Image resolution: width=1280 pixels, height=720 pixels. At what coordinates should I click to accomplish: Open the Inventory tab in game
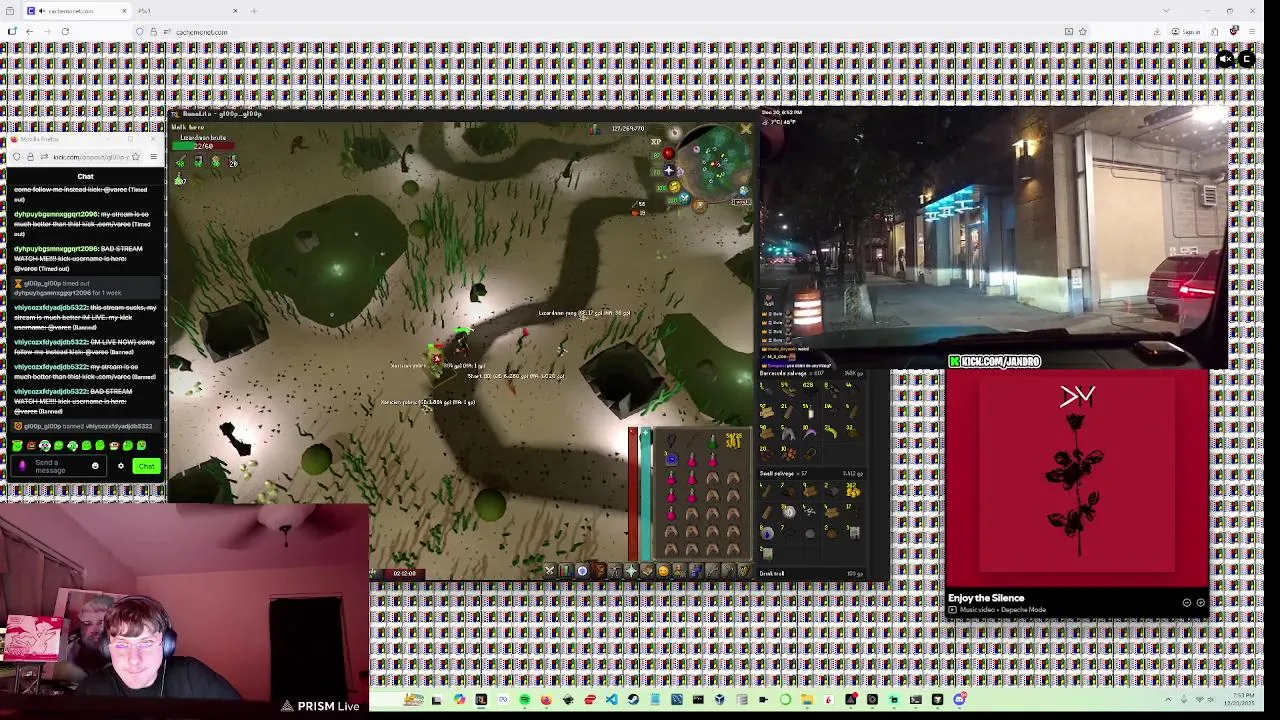click(x=598, y=571)
